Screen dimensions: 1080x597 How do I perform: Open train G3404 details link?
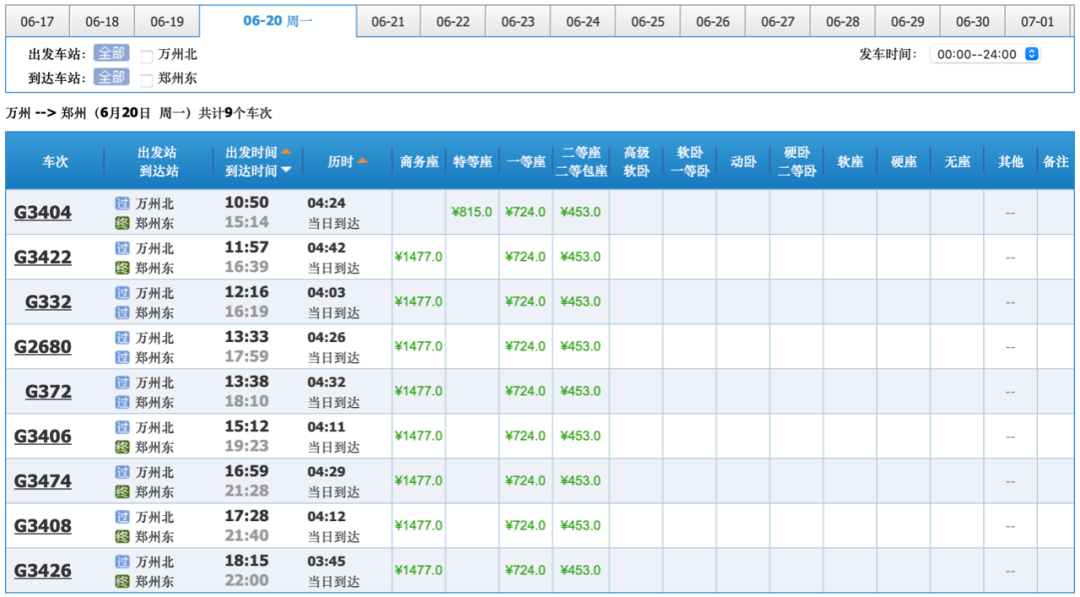point(43,212)
